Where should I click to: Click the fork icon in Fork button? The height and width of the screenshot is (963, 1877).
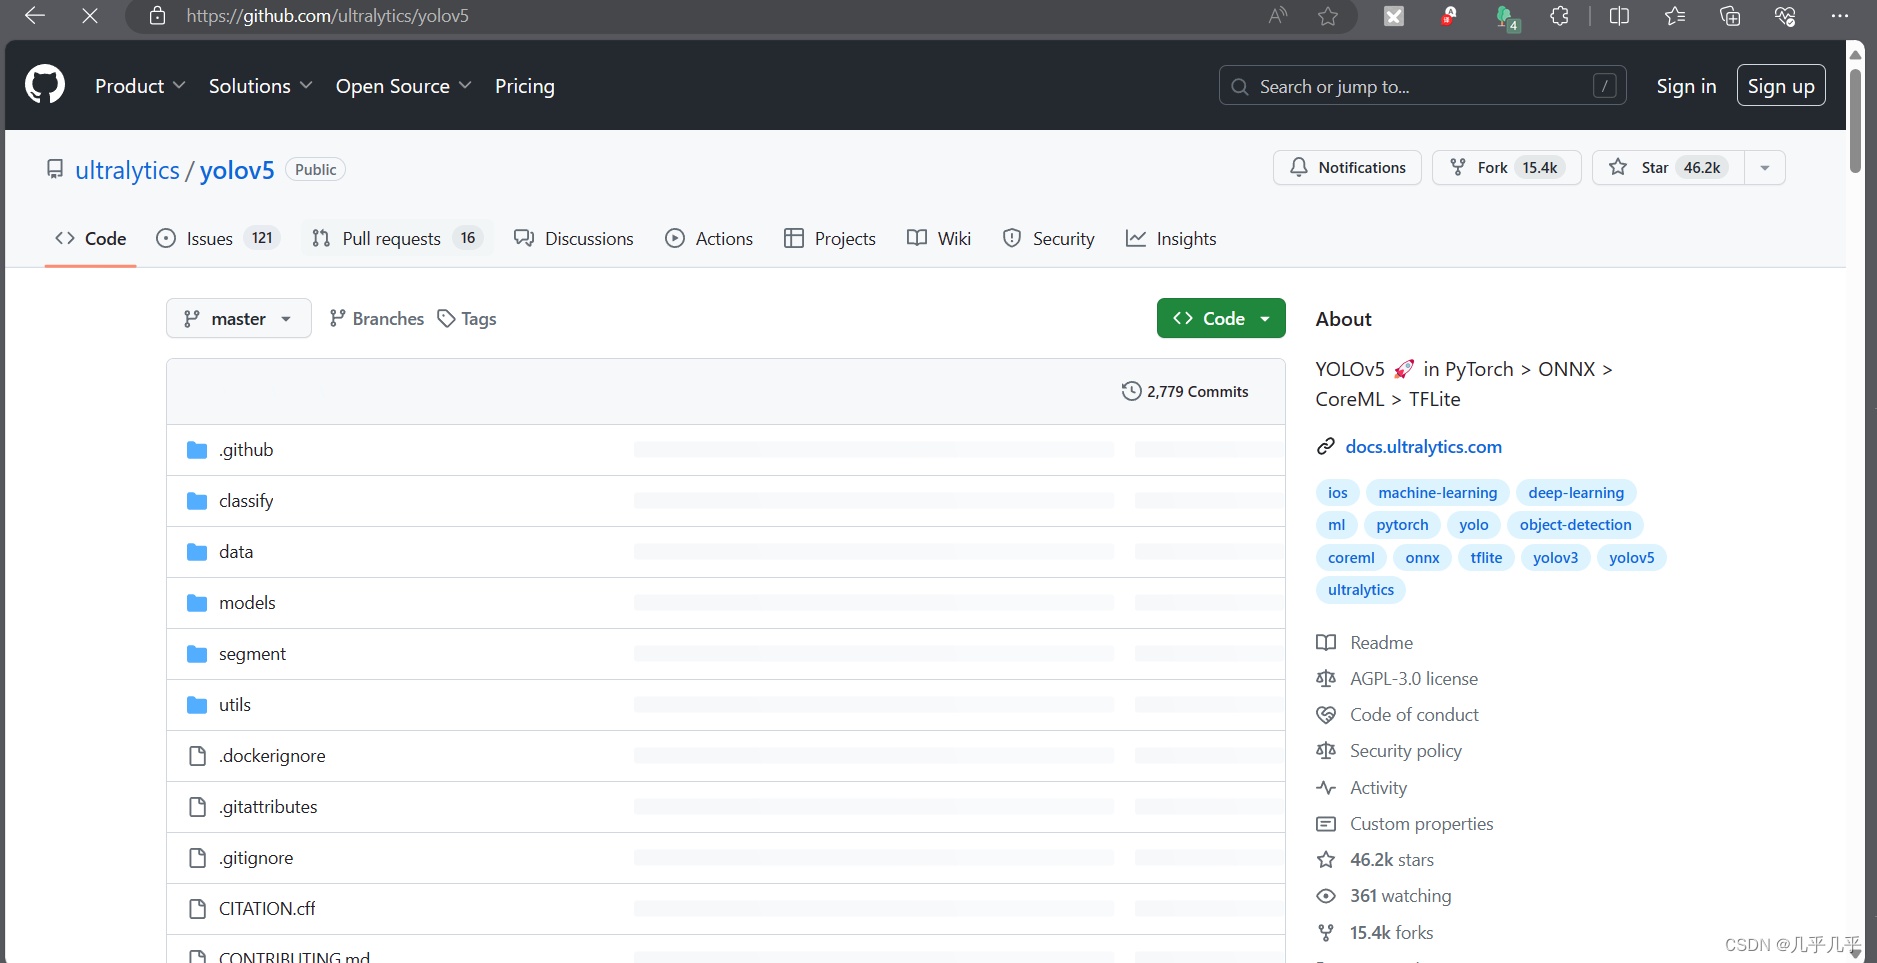click(1458, 167)
